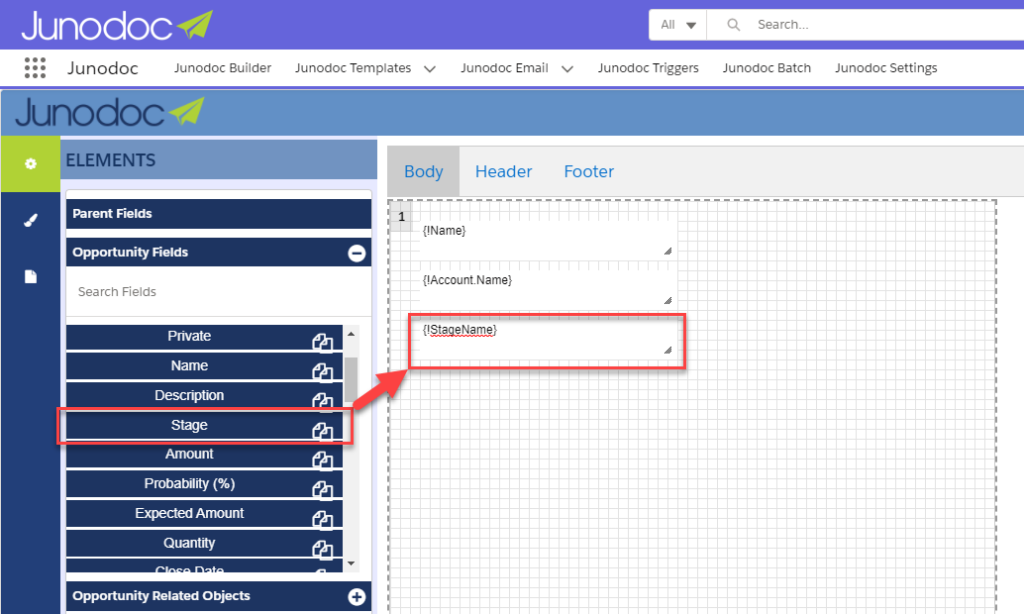Expand the Parent Fields section
The image size is (1024, 614).
tap(218, 214)
